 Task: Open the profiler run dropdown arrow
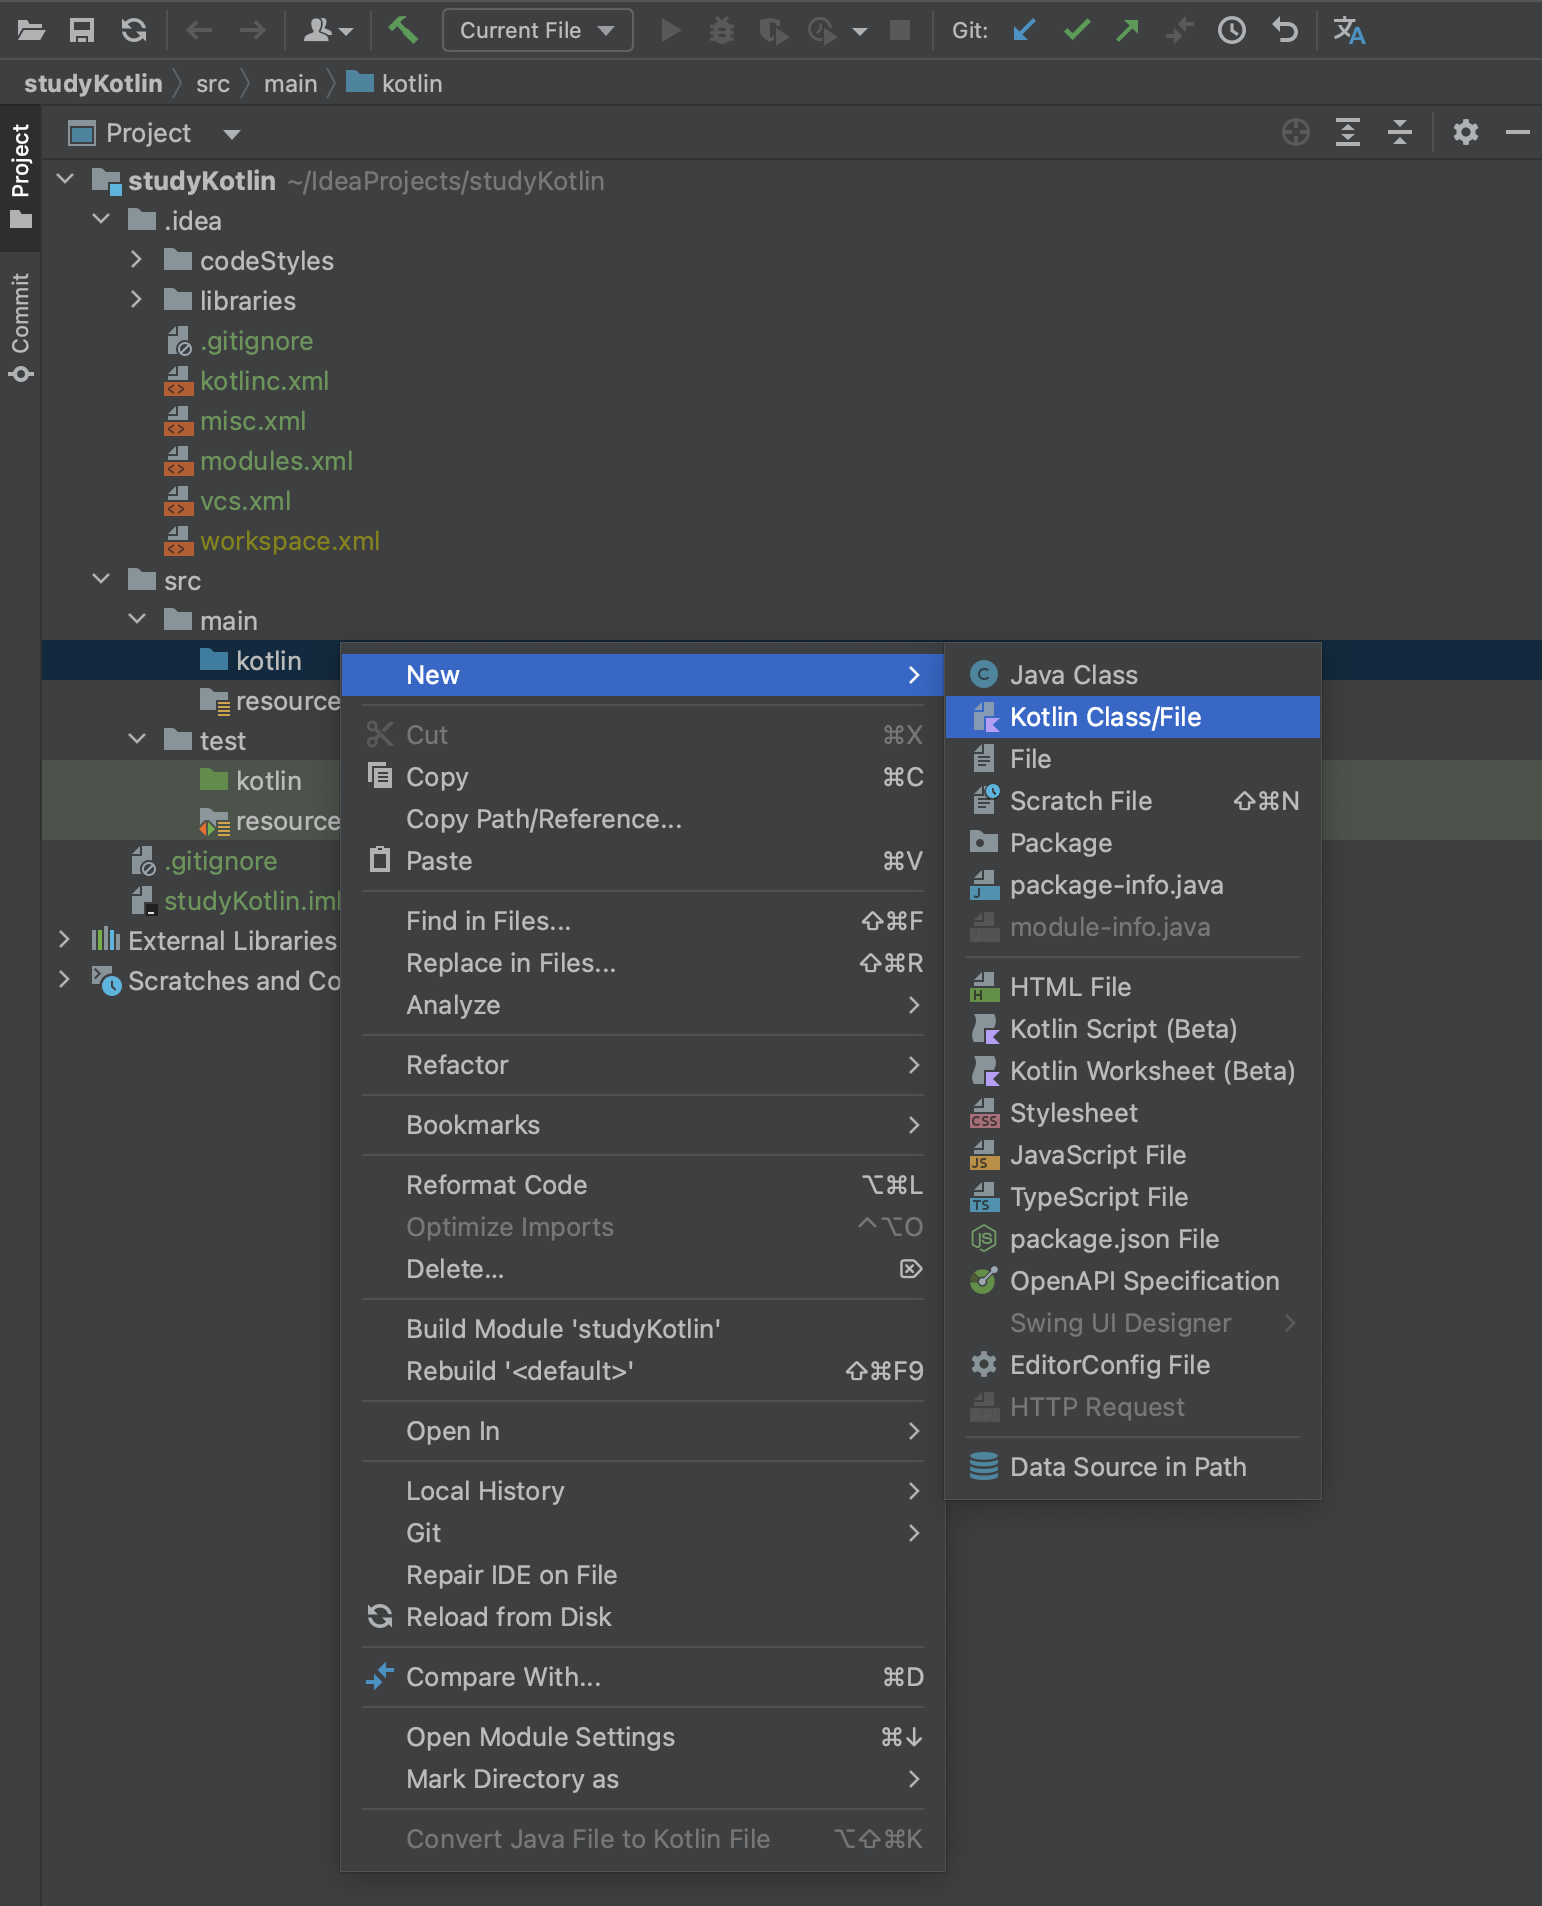pos(859,31)
